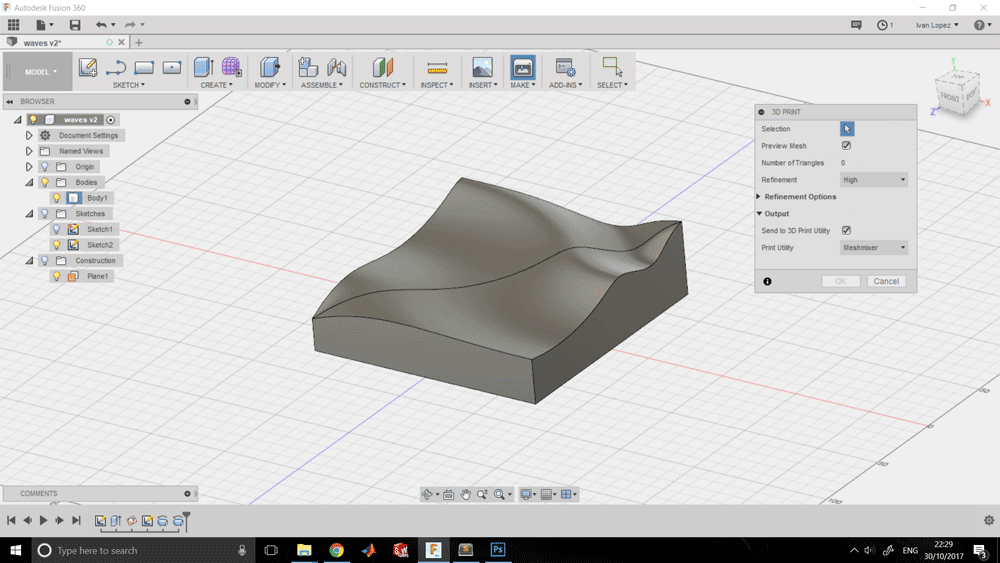Toggle visibility bulb of Plane1
The width and height of the screenshot is (1000, 563).
pyautogui.click(x=57, y=276)
